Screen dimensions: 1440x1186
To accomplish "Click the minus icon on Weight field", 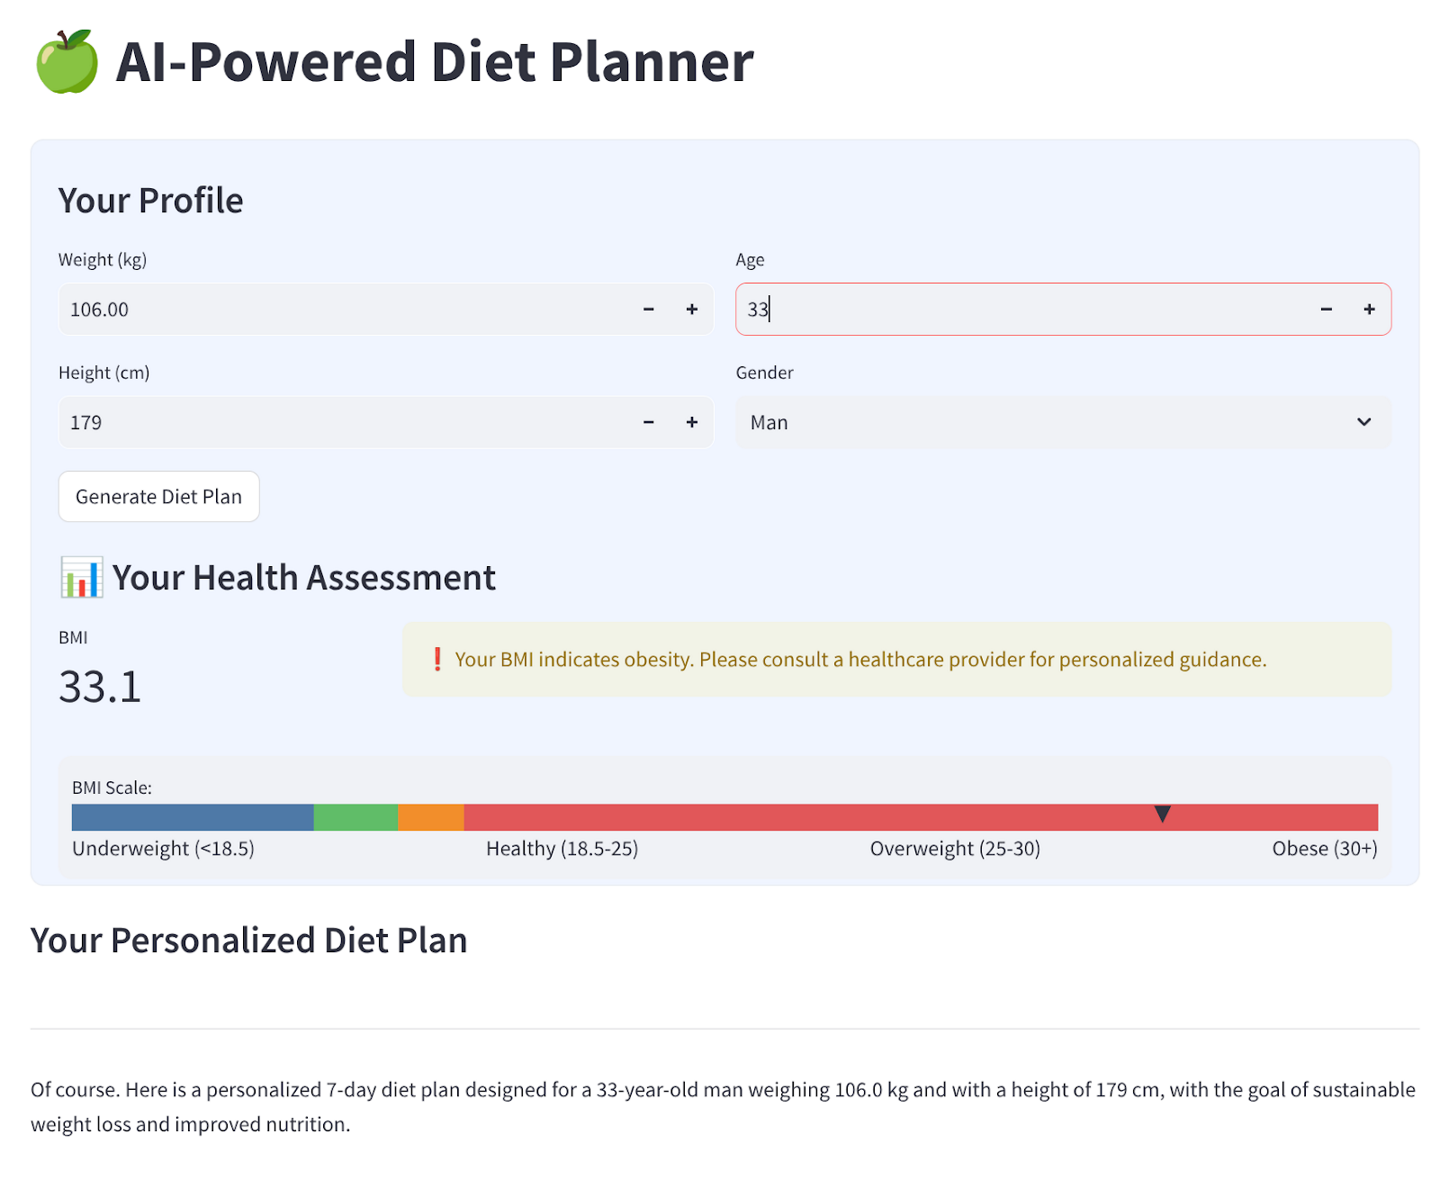I will click(x=648, y=309).
